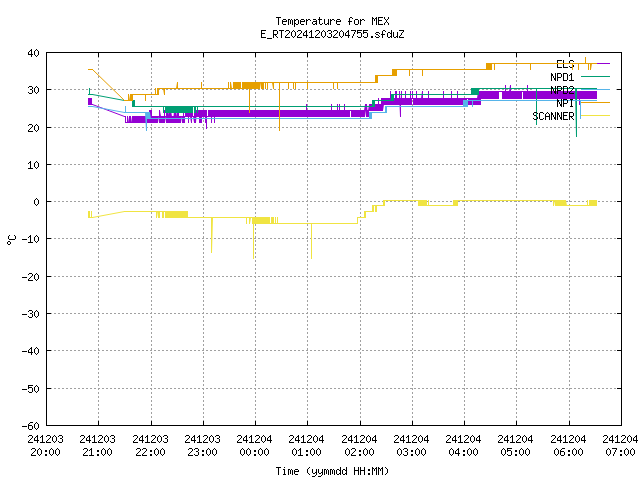
Task: Click the yellow SCANNER legend line sample
Action: click(x=595, y=116)
